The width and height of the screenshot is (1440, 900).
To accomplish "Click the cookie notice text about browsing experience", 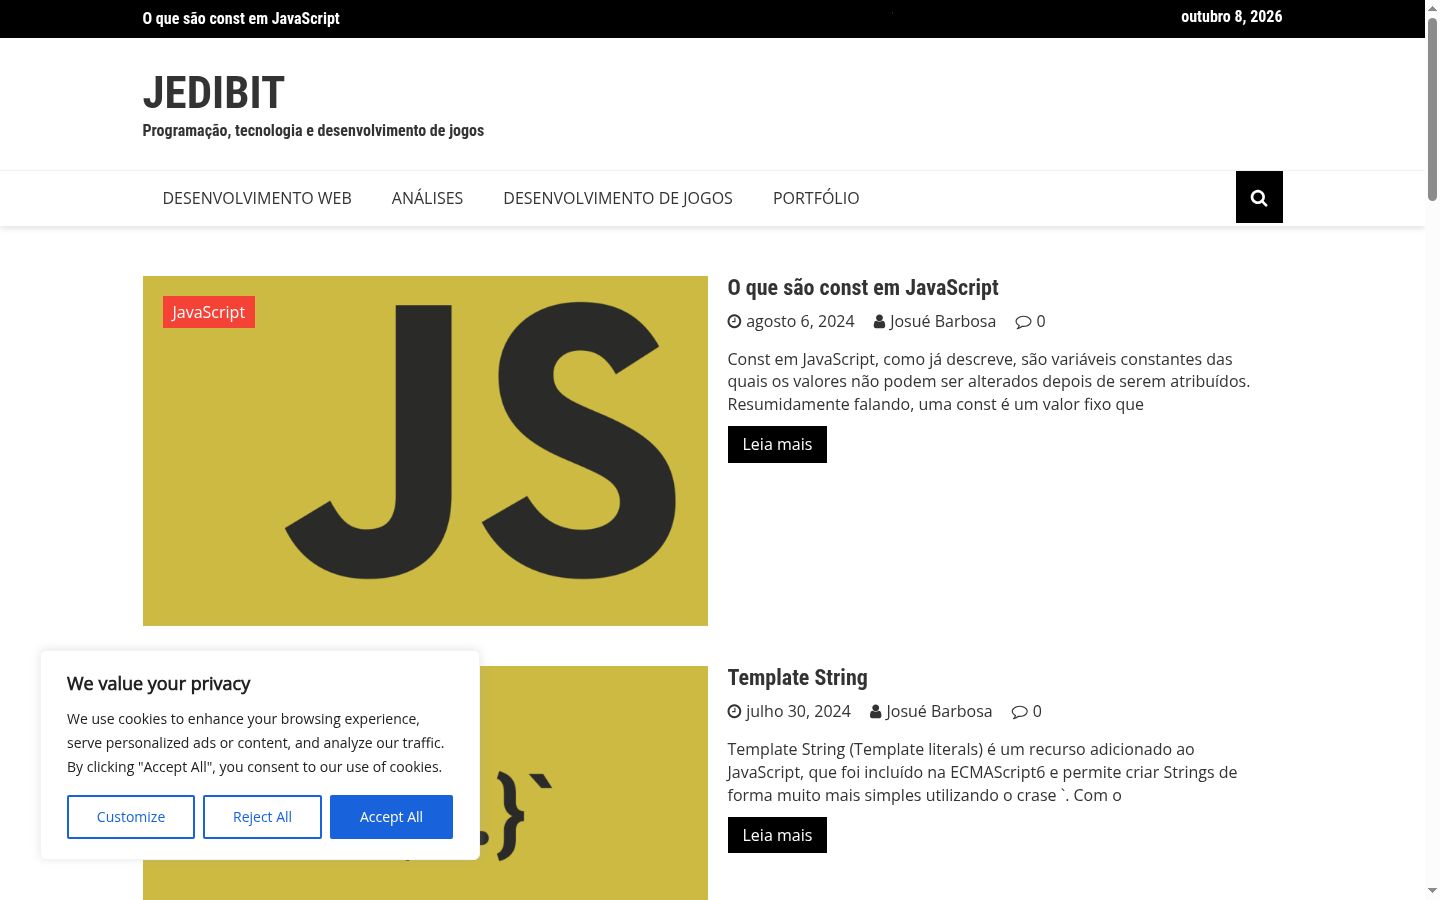I will 256,743.
